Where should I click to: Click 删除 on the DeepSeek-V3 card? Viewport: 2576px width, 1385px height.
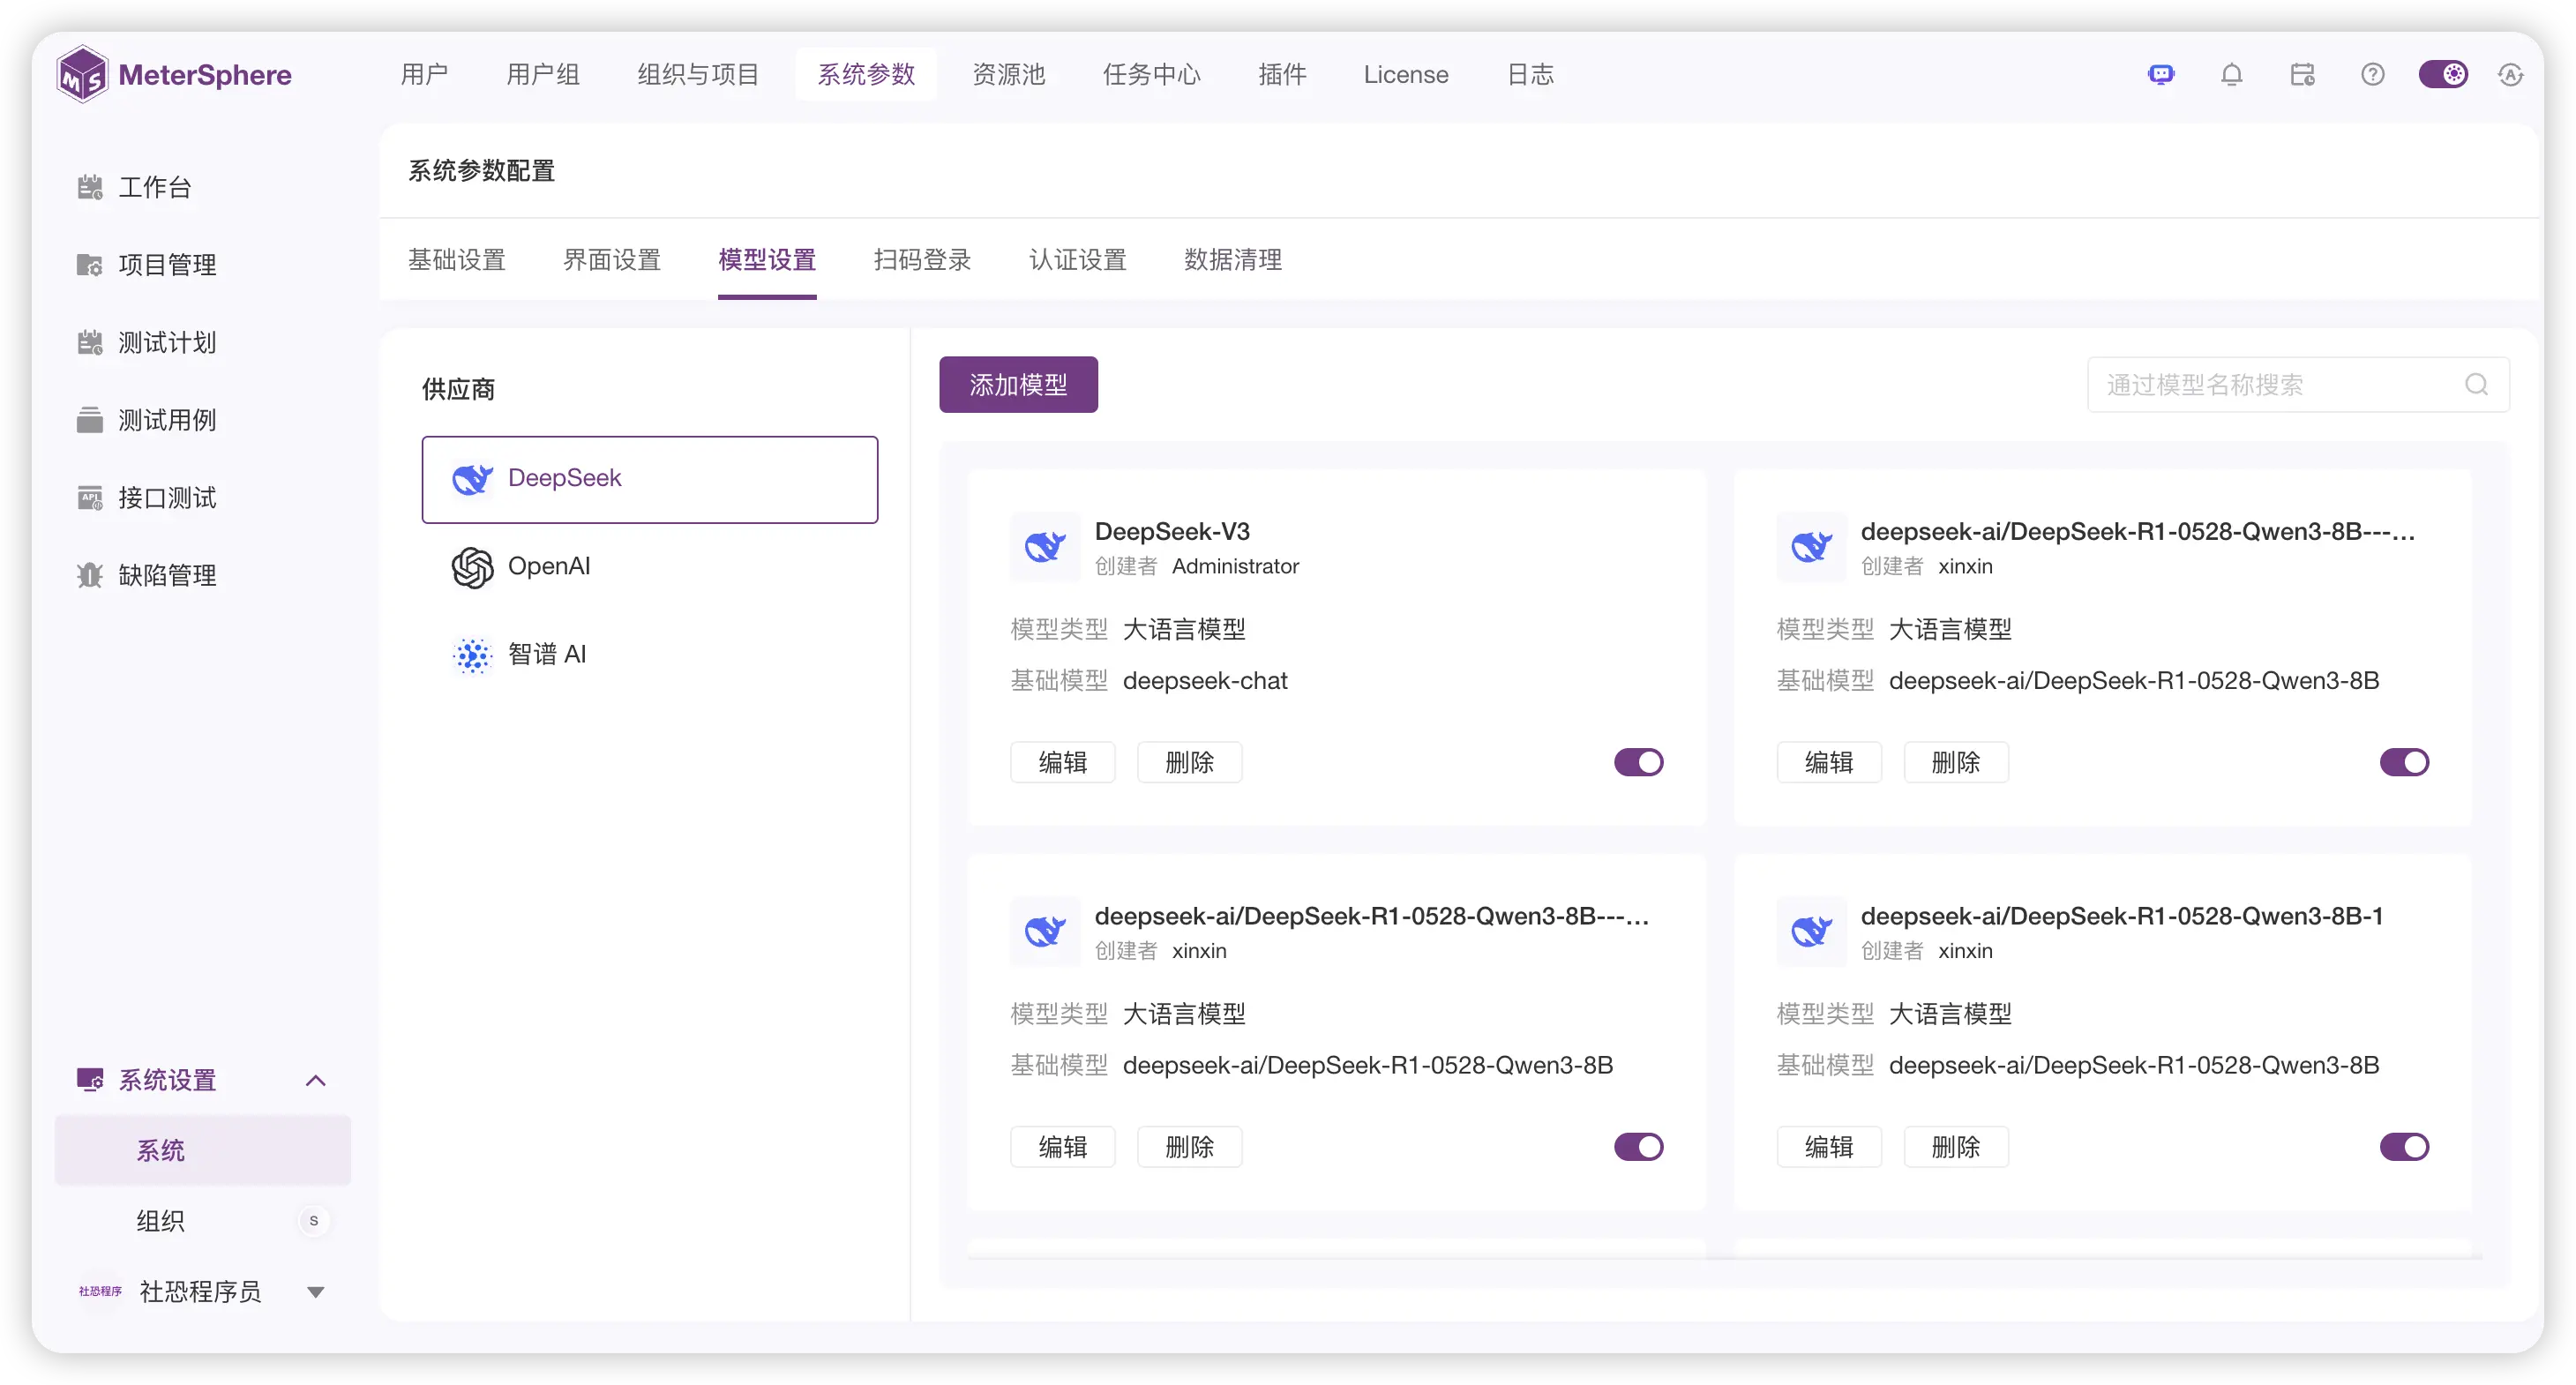(x=1189, y=762)
